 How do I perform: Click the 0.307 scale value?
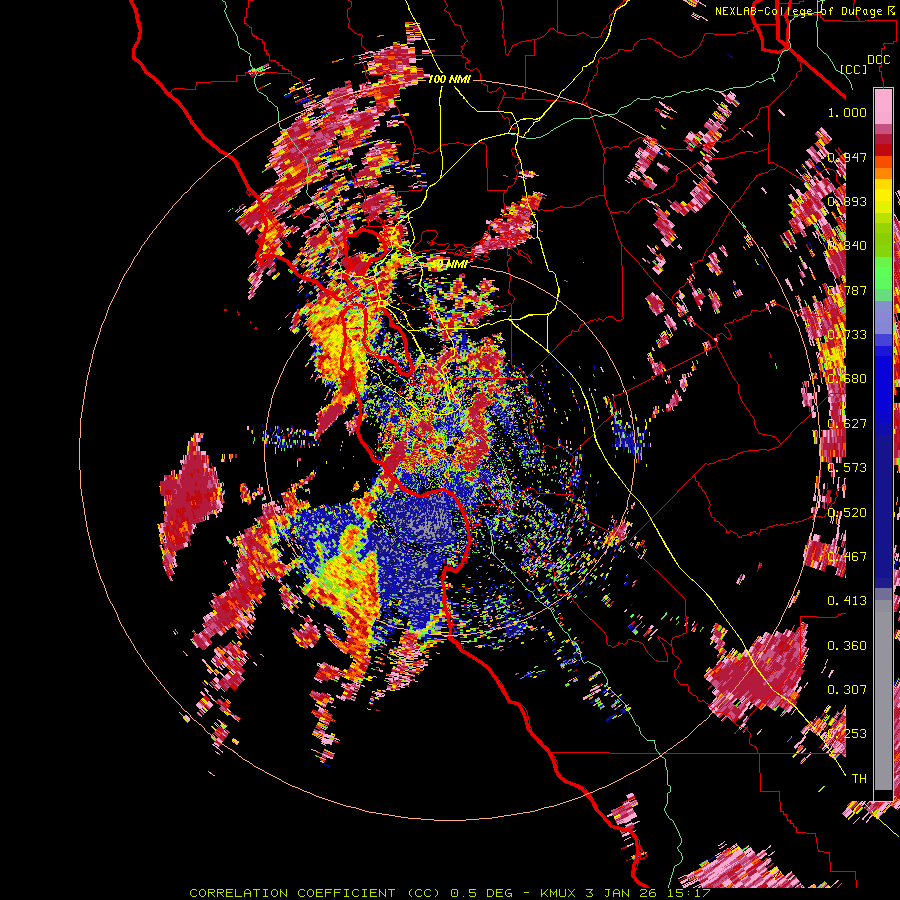pyautogui.click(x=847, y=690)
